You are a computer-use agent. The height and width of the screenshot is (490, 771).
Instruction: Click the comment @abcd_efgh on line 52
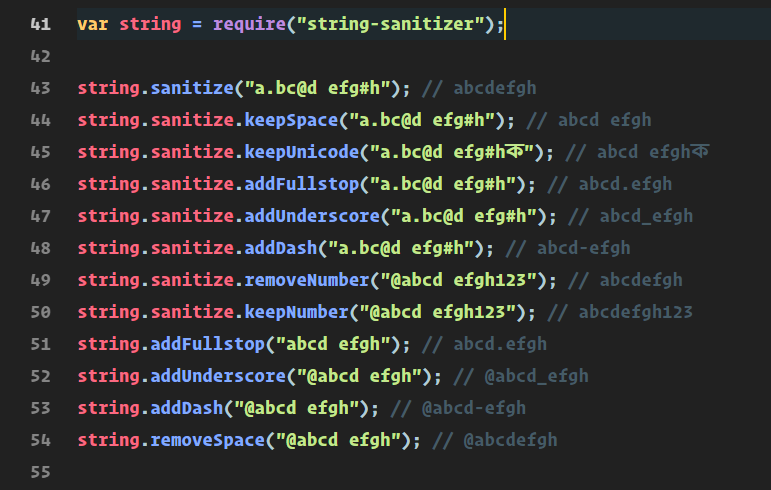[x=536, y=376]
